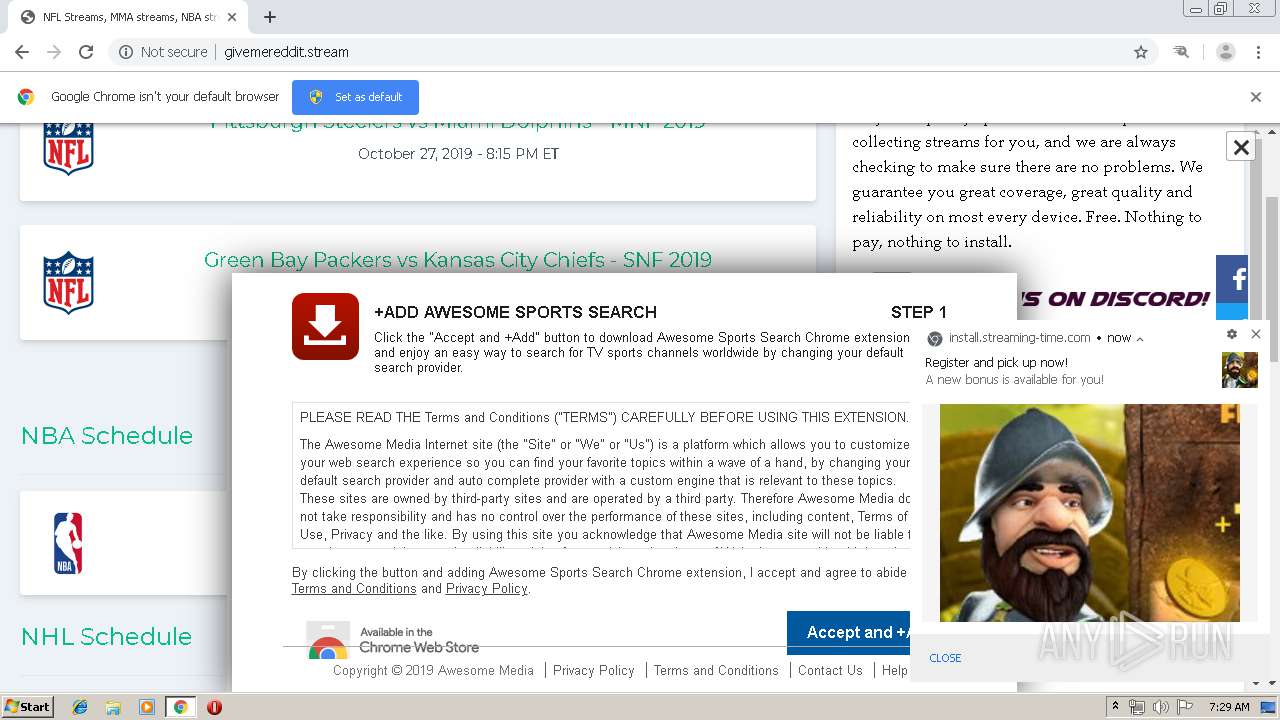The width and height of the screenshot is (1280, 720).
Task: Open the footer Contact Us link
Action: pyautogui.click(x=830, y=671)
